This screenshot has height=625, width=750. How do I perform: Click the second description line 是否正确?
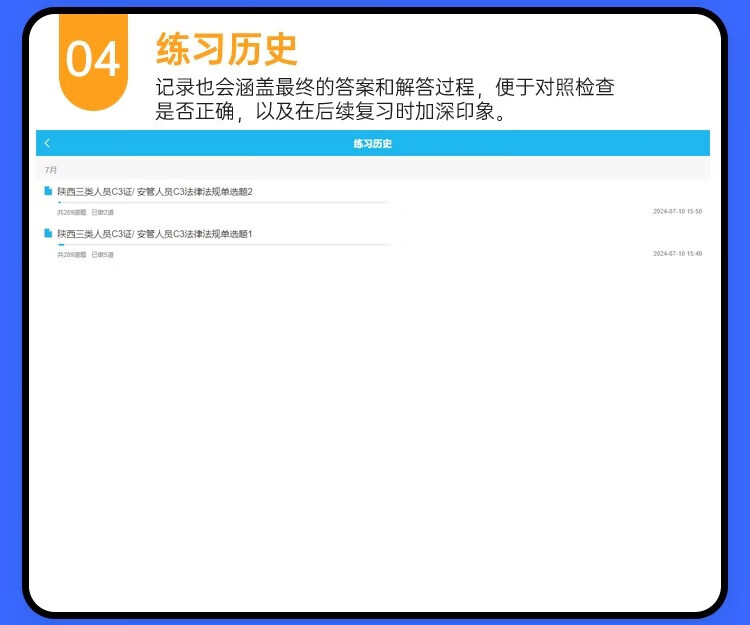click(335, 111)
